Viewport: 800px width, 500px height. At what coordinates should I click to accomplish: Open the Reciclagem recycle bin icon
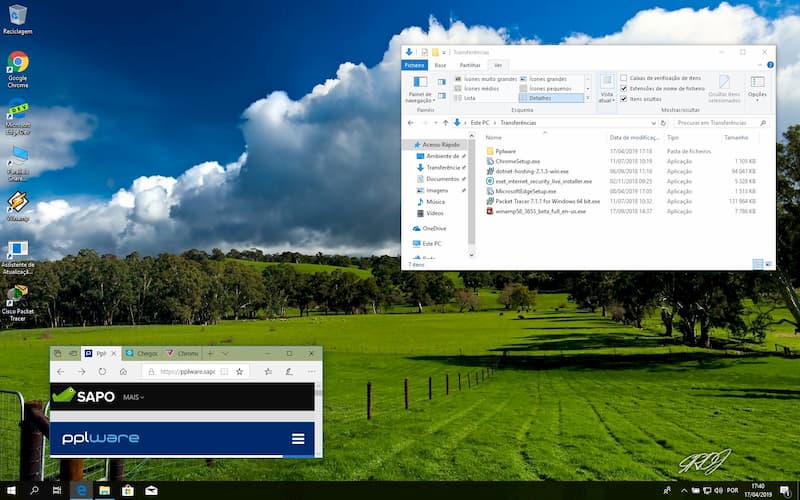click(x=17, y=19)
